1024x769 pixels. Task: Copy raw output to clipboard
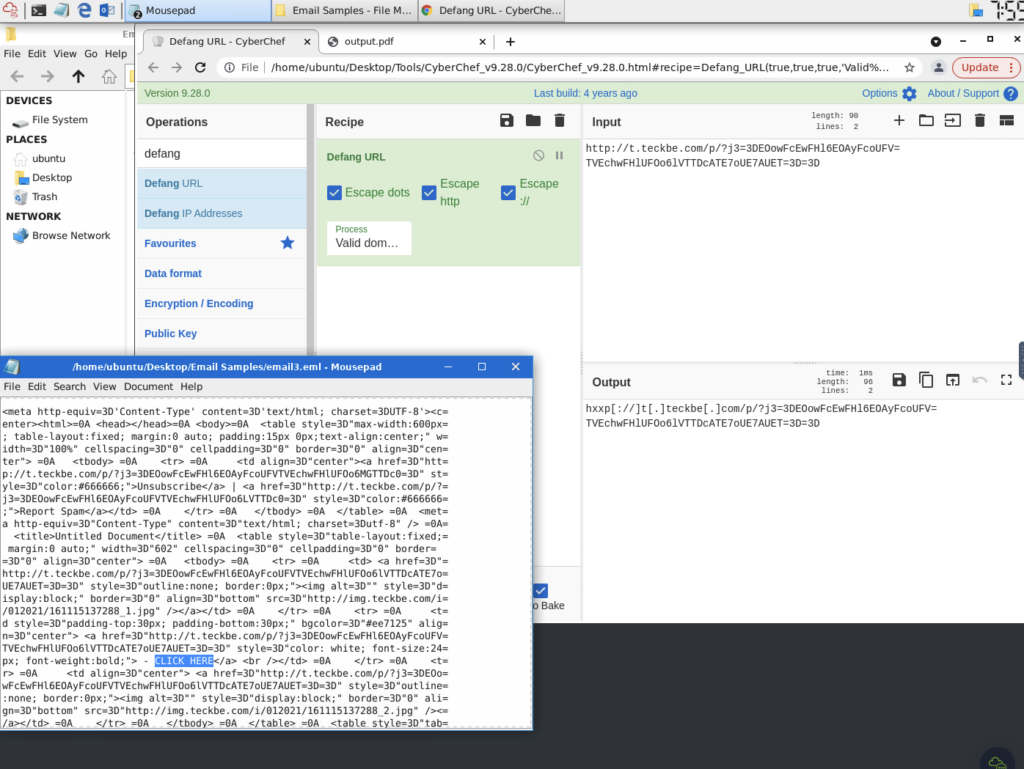[926, 380]
